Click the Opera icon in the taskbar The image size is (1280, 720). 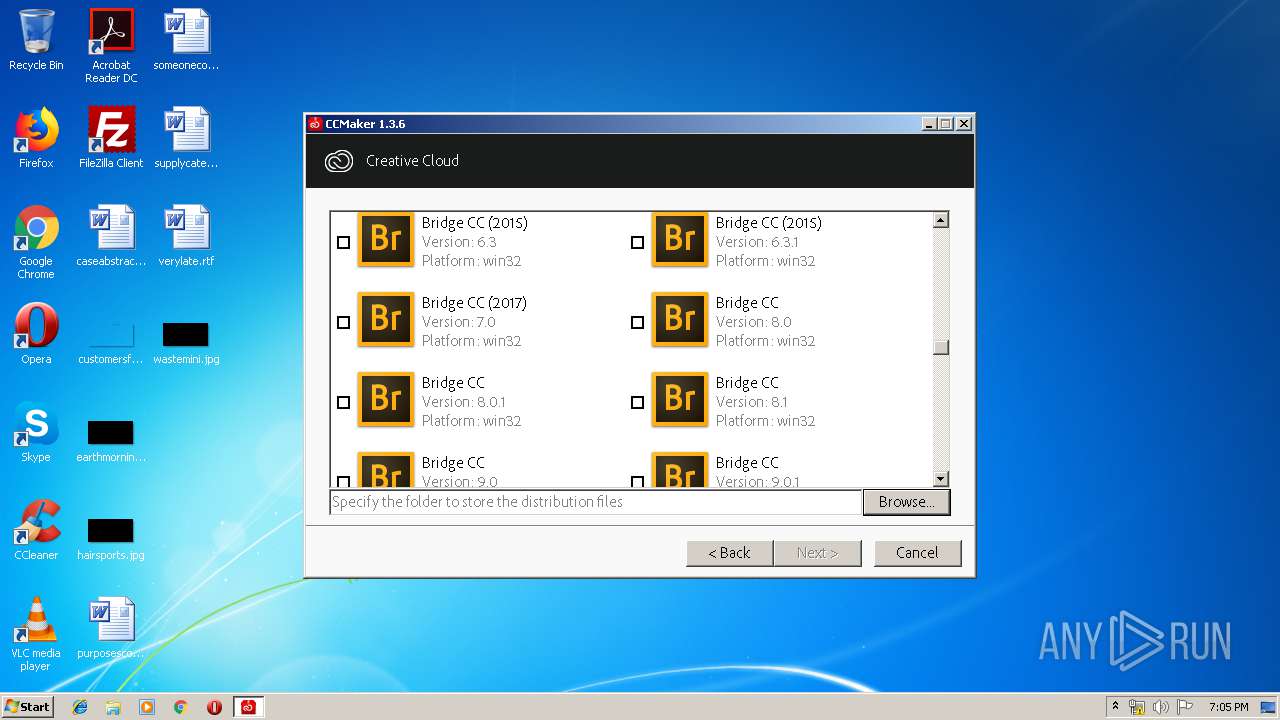[x=214, y=707]
